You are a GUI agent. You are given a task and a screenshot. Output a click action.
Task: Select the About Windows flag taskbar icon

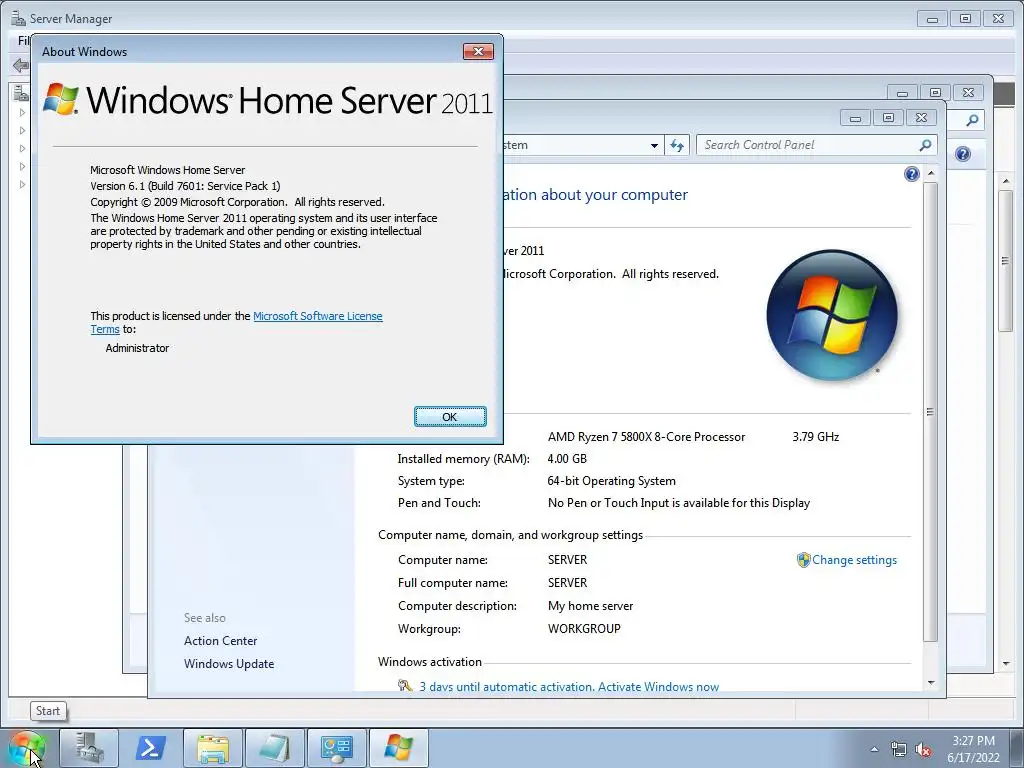pos(399,748)
